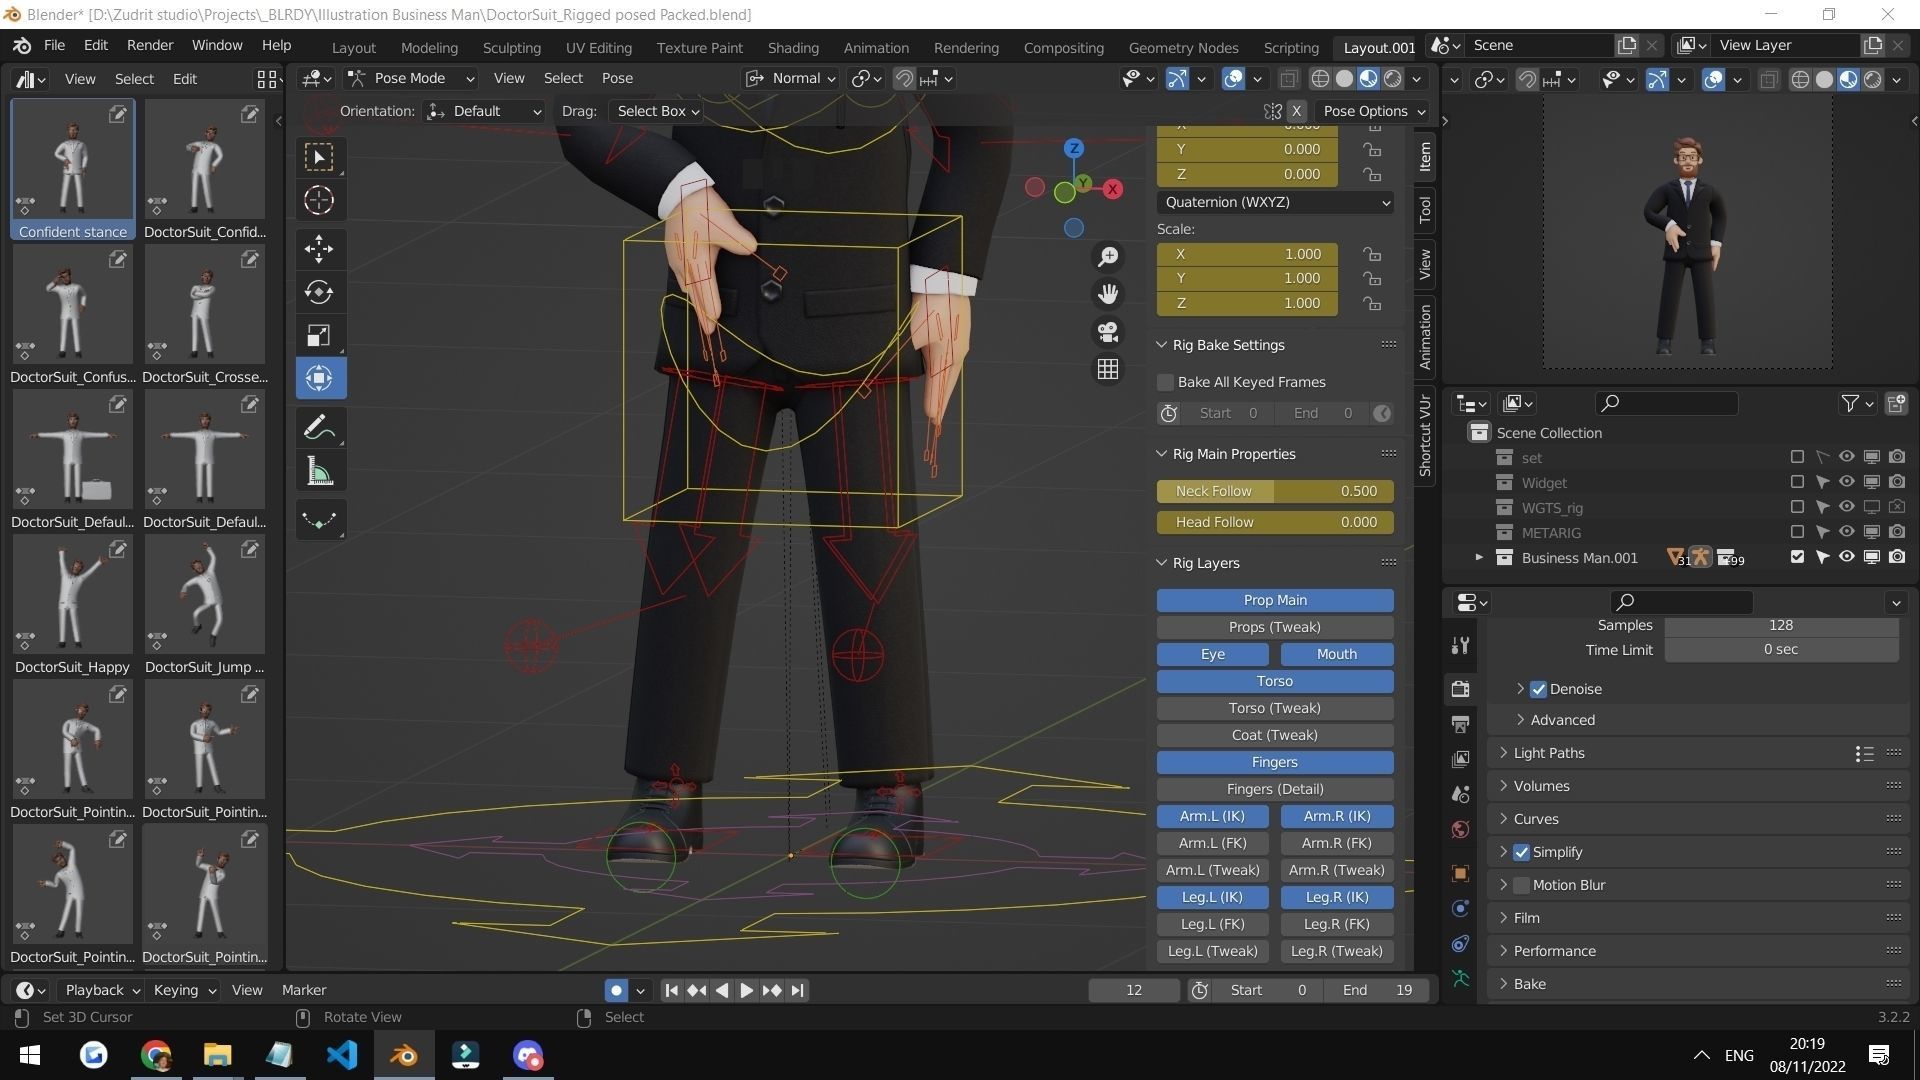Open the Pose menu in viewport header
Image resolution: width=1920 pixels, height=1080 pixels.
point(617,78)
